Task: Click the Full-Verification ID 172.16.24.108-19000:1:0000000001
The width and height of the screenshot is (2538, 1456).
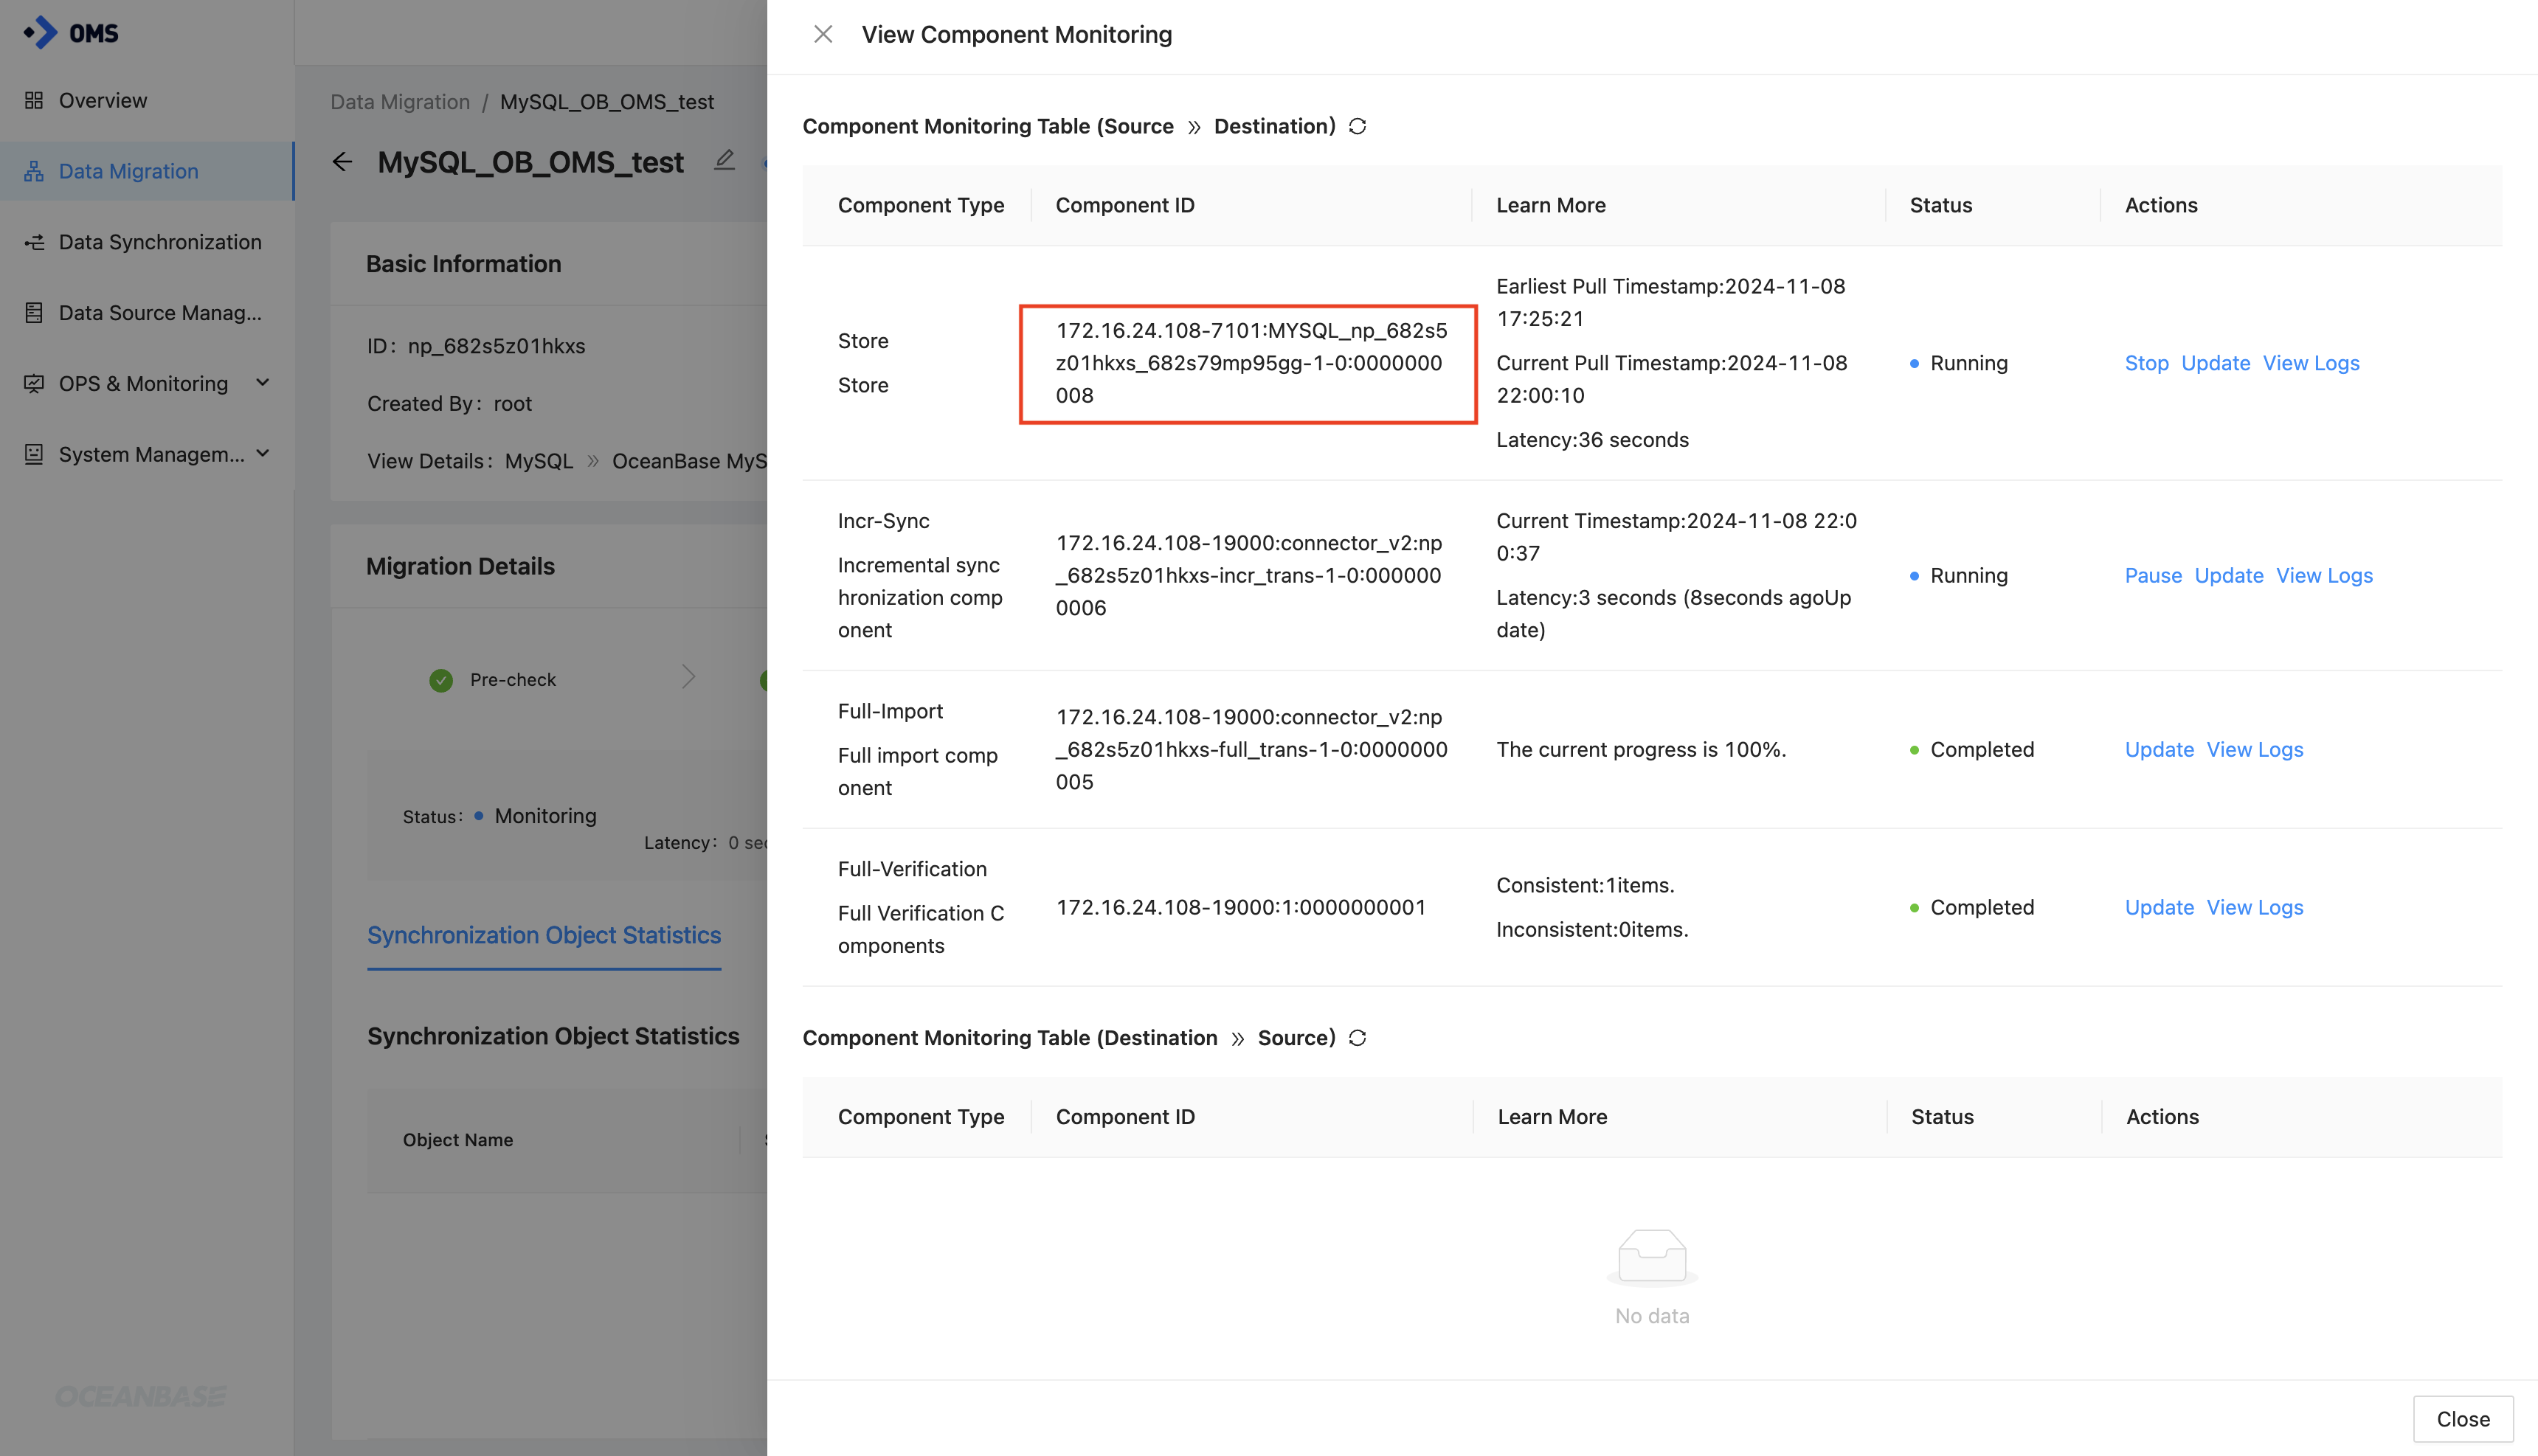Action: coord(1241,908)
